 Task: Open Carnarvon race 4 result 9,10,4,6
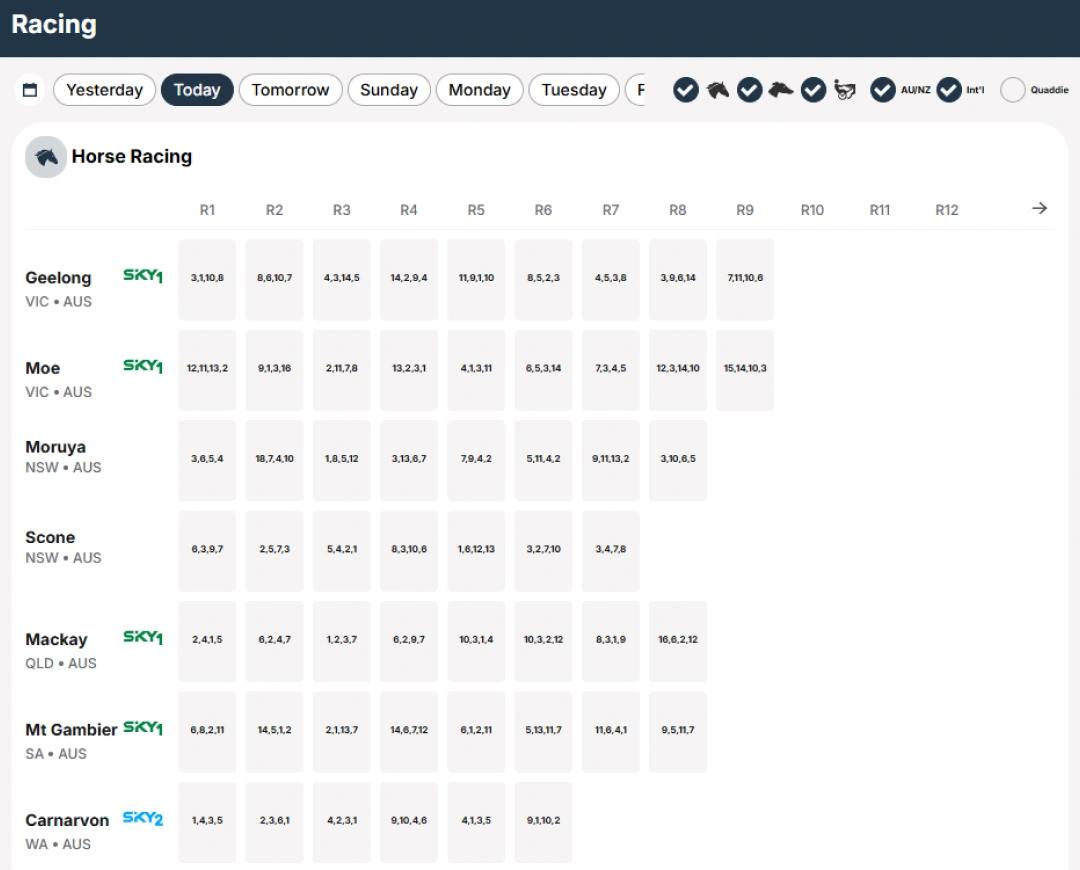tap(409, 822)
